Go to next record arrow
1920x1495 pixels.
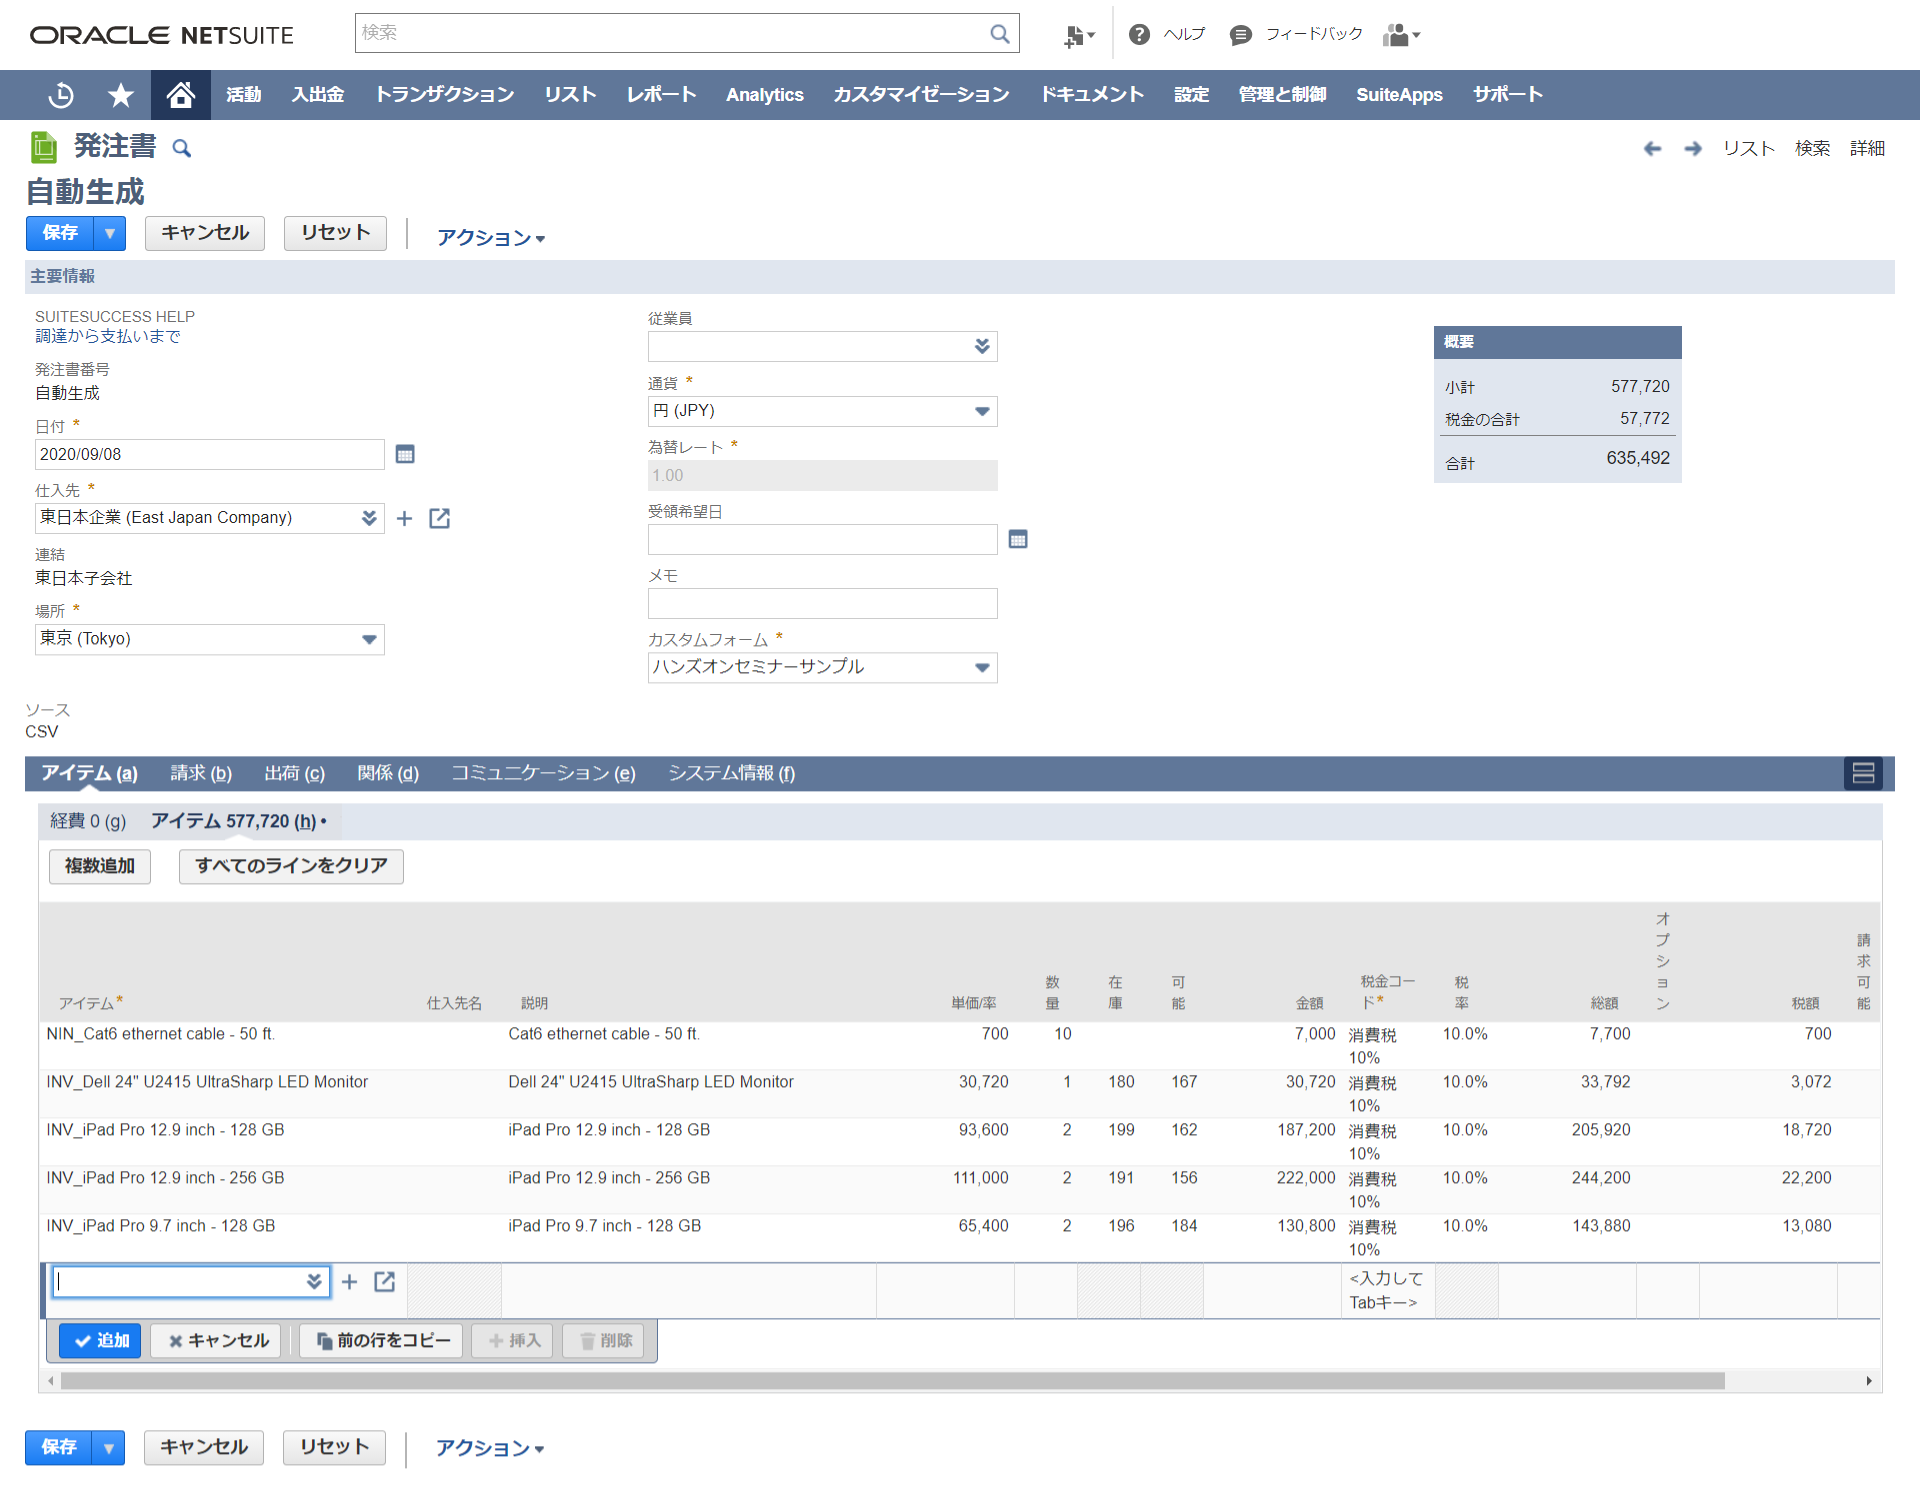[x=1692, y=149]
